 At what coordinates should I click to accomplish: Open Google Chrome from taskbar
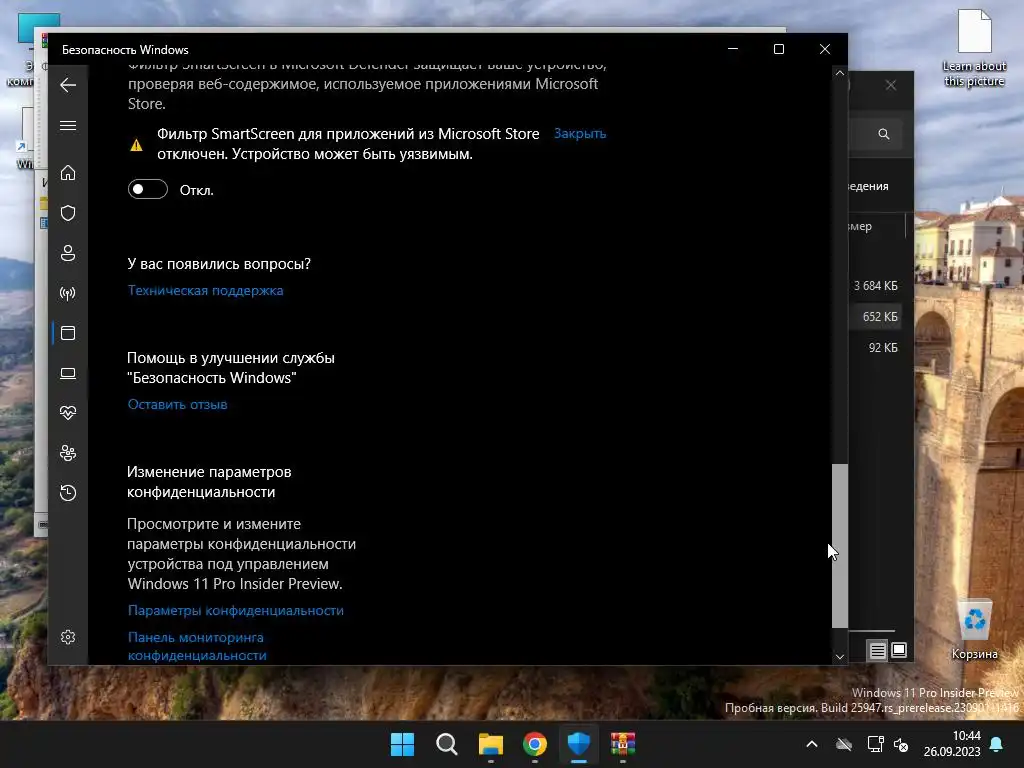point(535,744)
